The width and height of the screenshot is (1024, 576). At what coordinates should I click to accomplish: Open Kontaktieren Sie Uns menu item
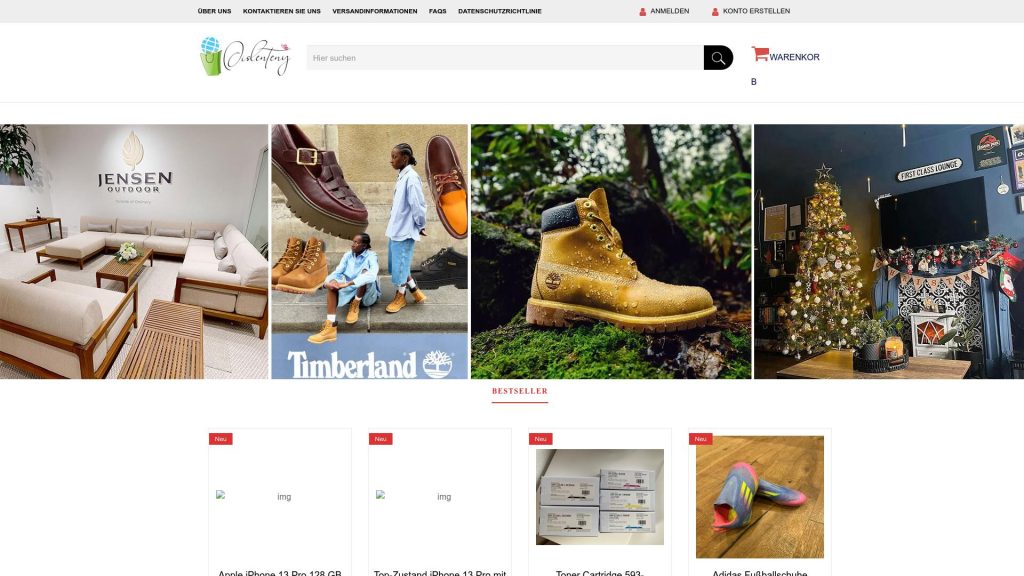point(281,11)
